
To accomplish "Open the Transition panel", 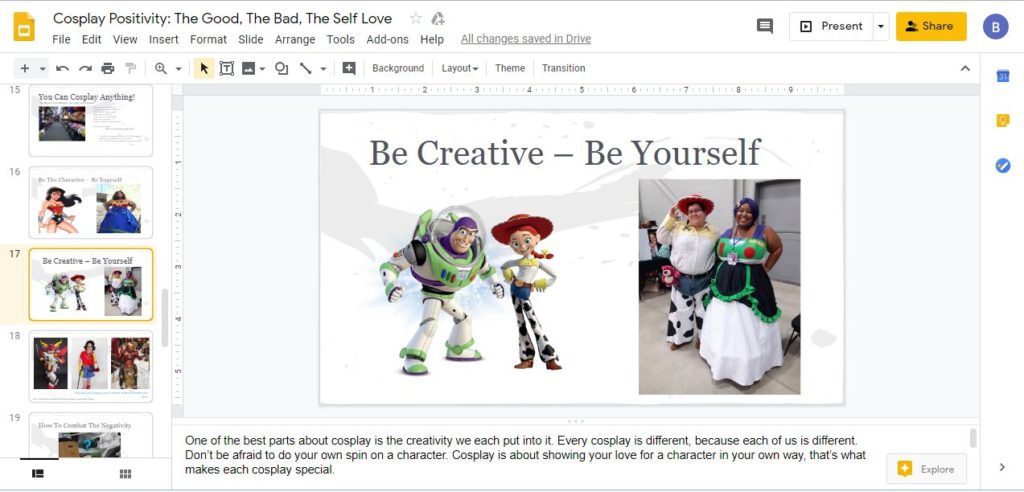I will (x=564, y=68).
